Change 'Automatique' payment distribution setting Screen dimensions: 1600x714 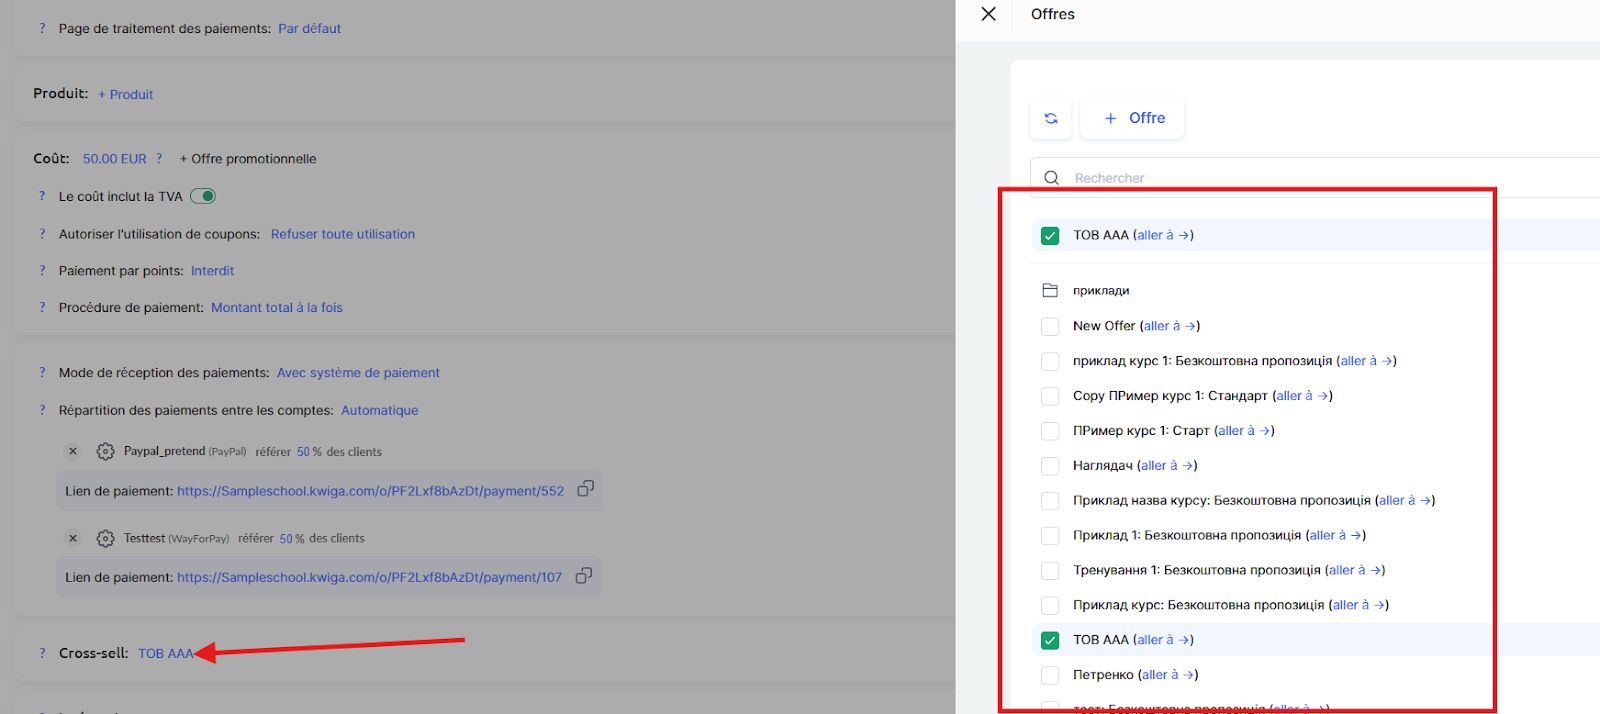click(379, 410)
